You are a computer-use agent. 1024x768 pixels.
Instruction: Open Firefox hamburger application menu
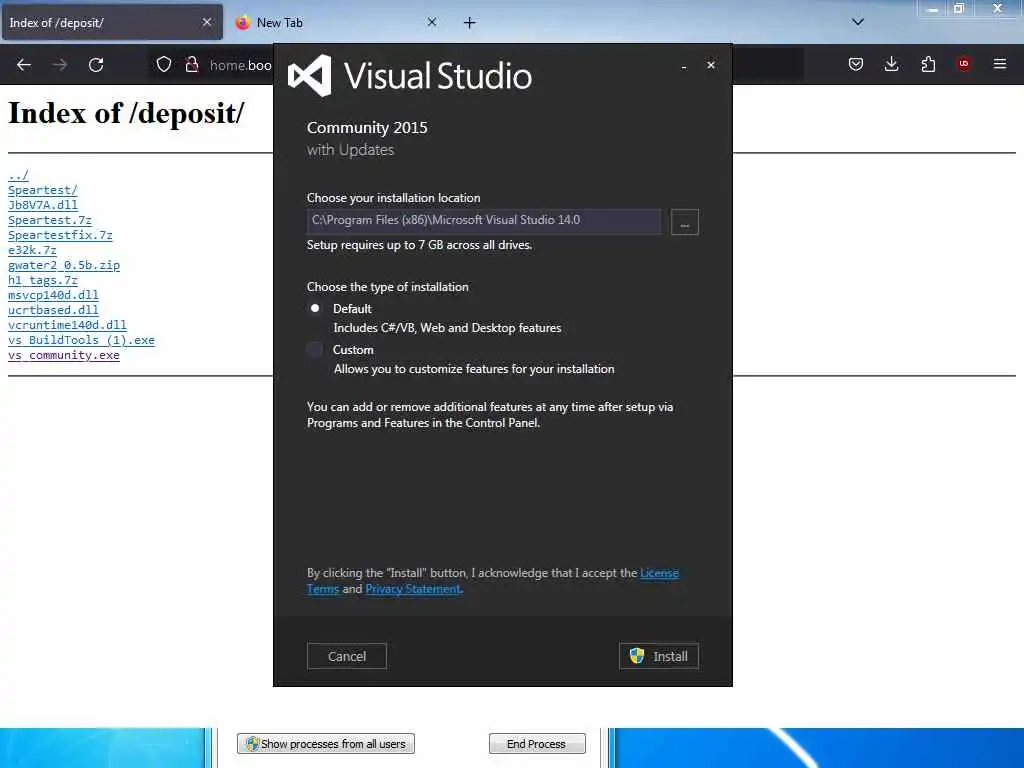point(1000,64)
